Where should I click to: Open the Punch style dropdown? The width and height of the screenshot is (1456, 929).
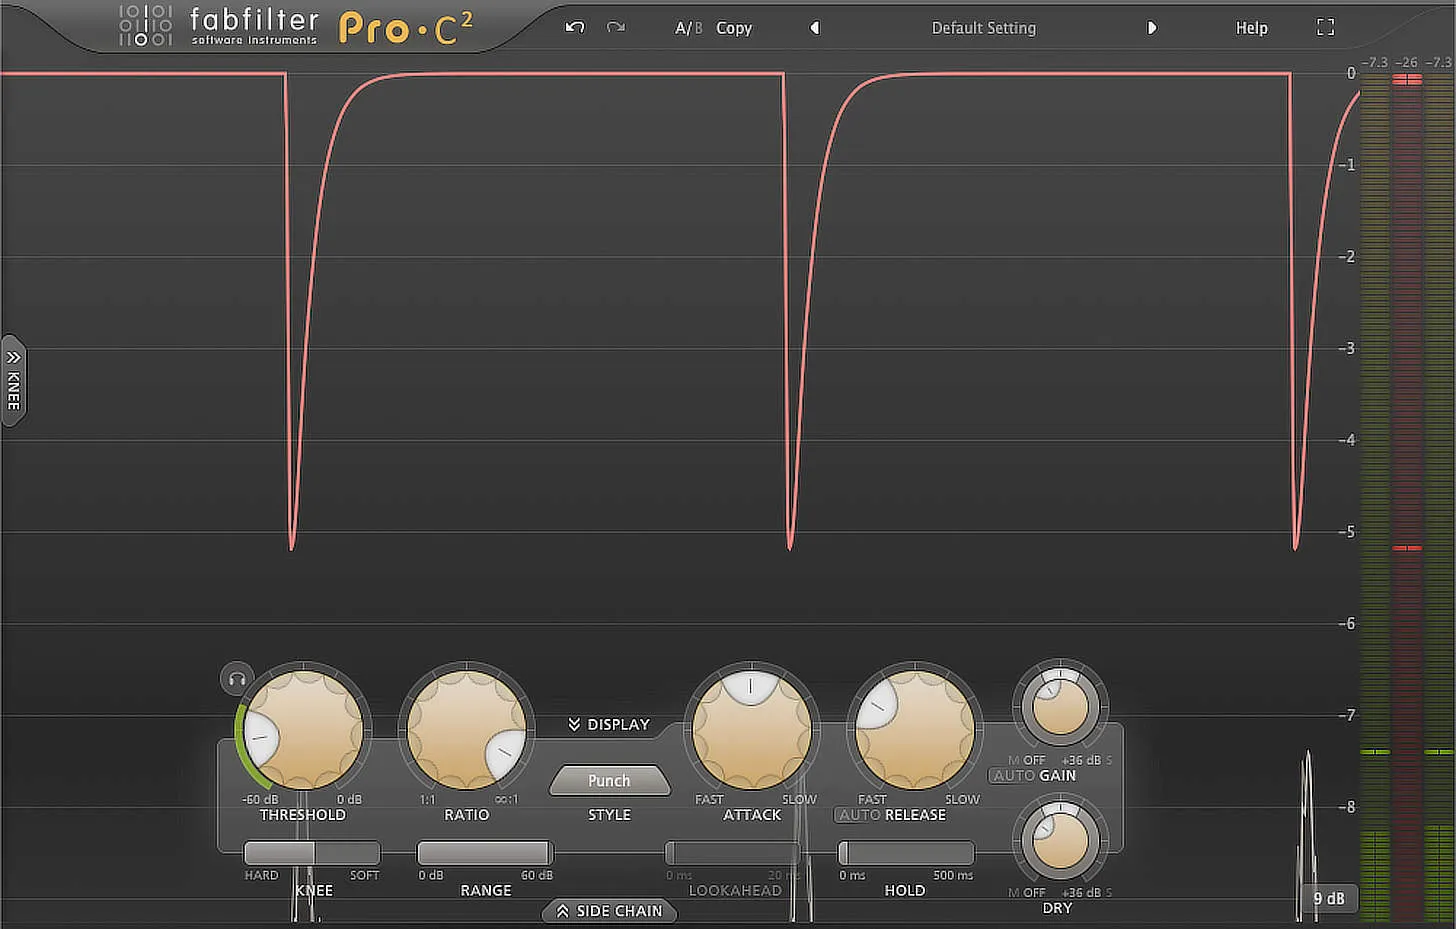[x=609, y=780]
